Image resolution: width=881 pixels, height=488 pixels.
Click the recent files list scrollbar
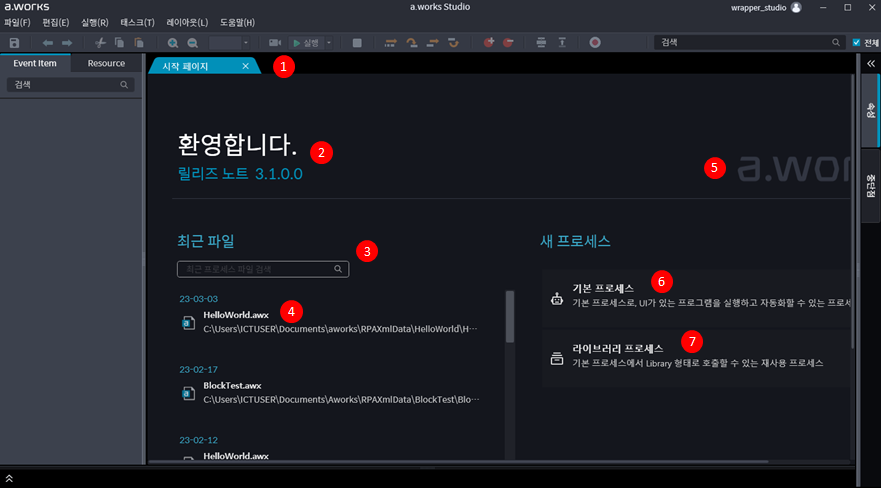click(510, 317)
